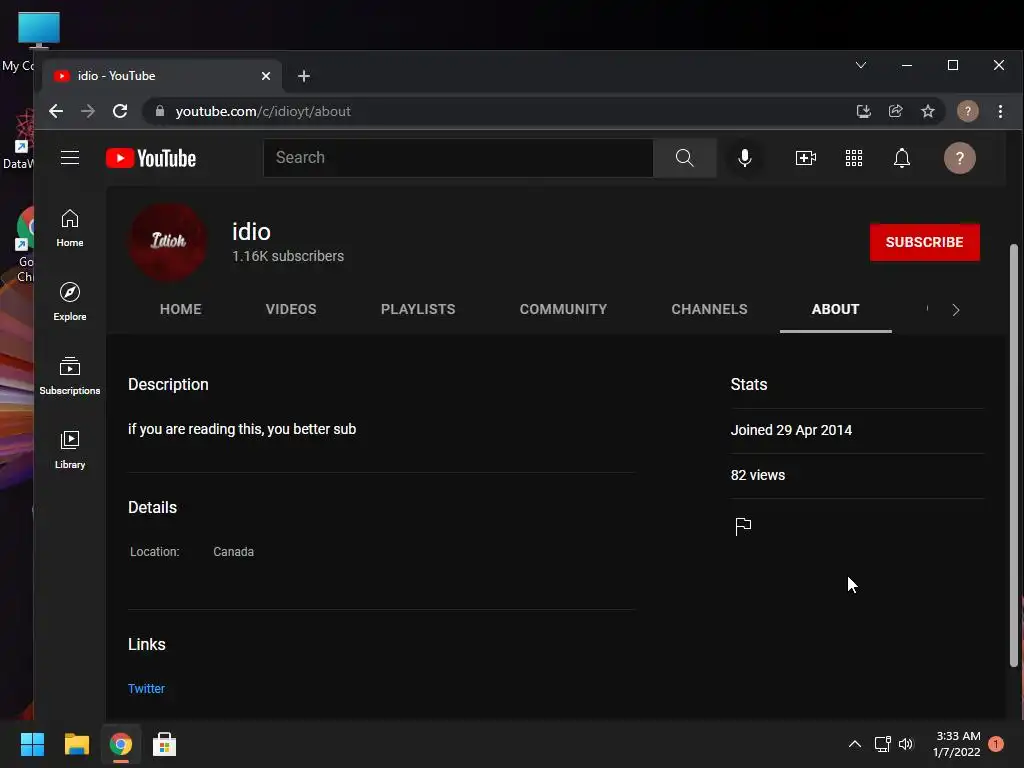Open Microsoft Store from the taskbar
The image size is (1024, 768).
[164, 744]
